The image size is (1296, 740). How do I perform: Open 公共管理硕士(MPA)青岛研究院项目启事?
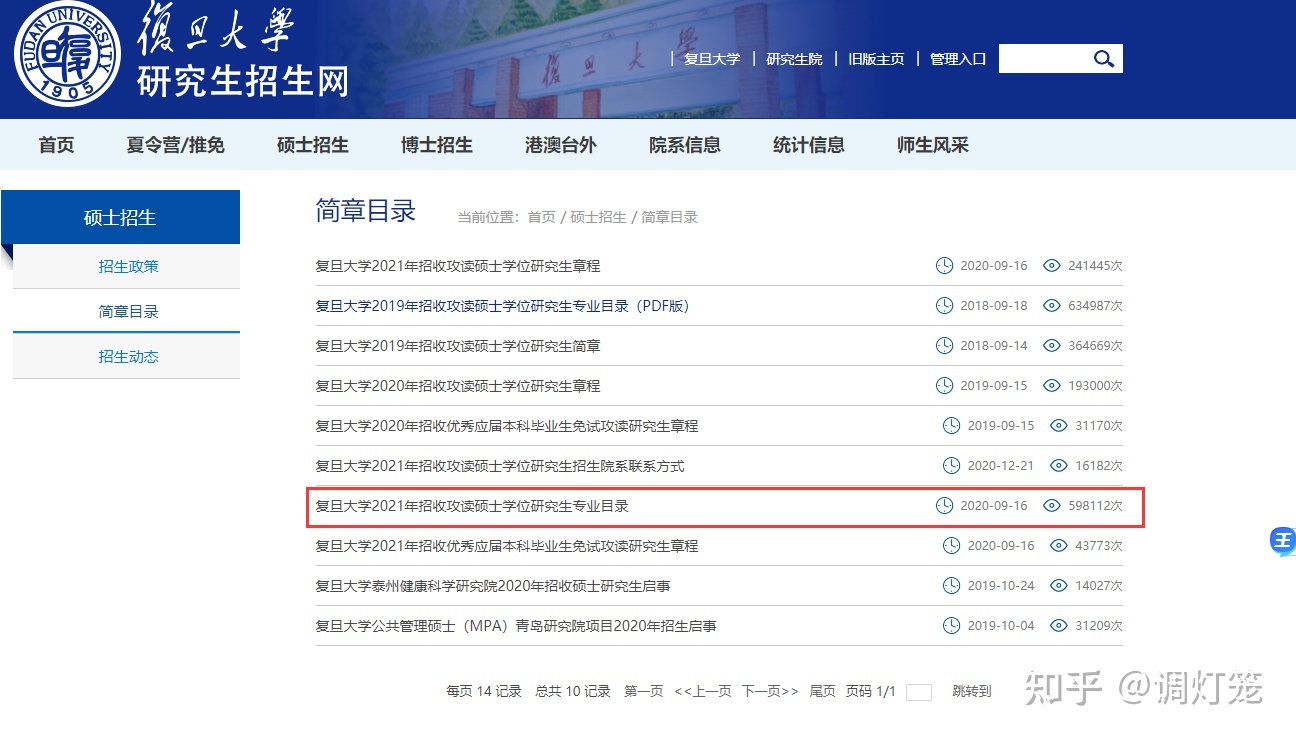516,626
